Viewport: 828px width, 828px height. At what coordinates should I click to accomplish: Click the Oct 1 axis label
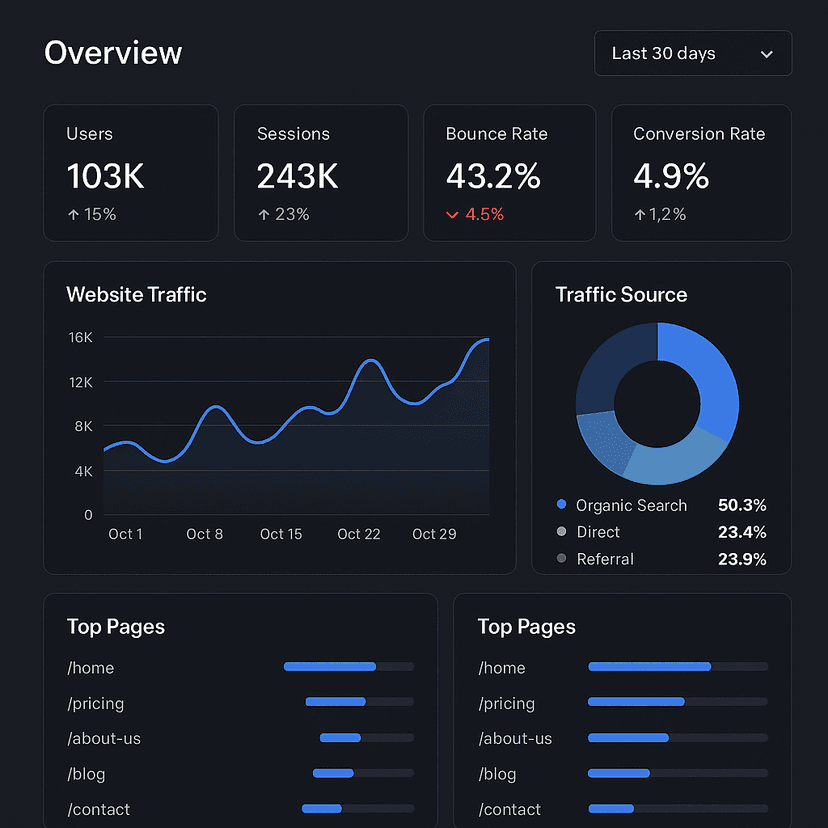click(x=125, y=534)
